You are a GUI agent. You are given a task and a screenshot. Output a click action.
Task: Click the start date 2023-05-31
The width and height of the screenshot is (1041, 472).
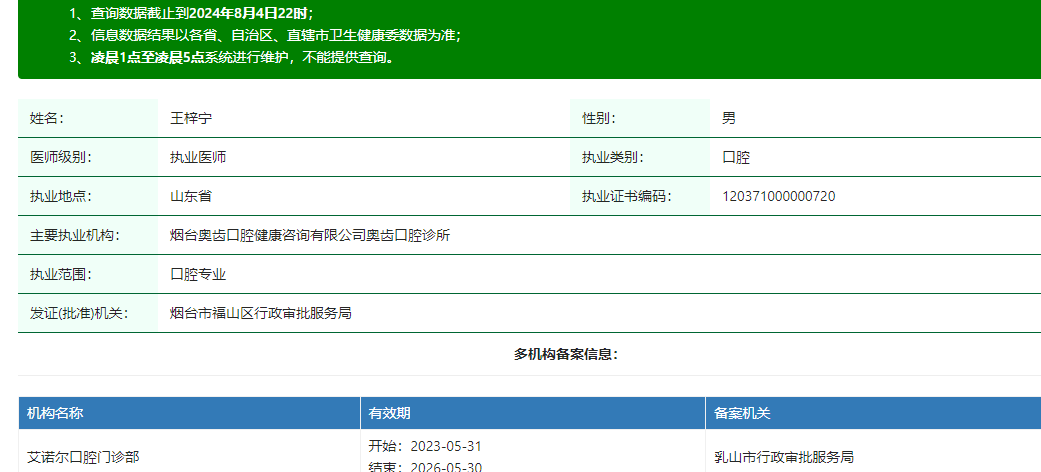click(425, 446)
